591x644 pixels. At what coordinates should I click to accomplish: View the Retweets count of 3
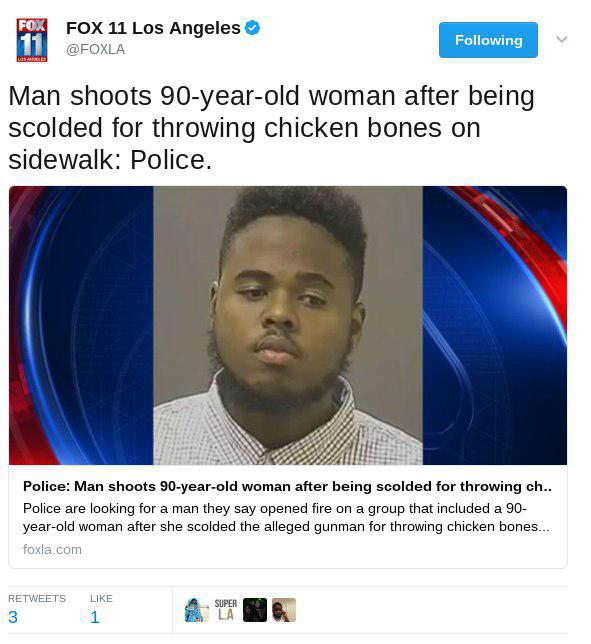tap(13, 617)
